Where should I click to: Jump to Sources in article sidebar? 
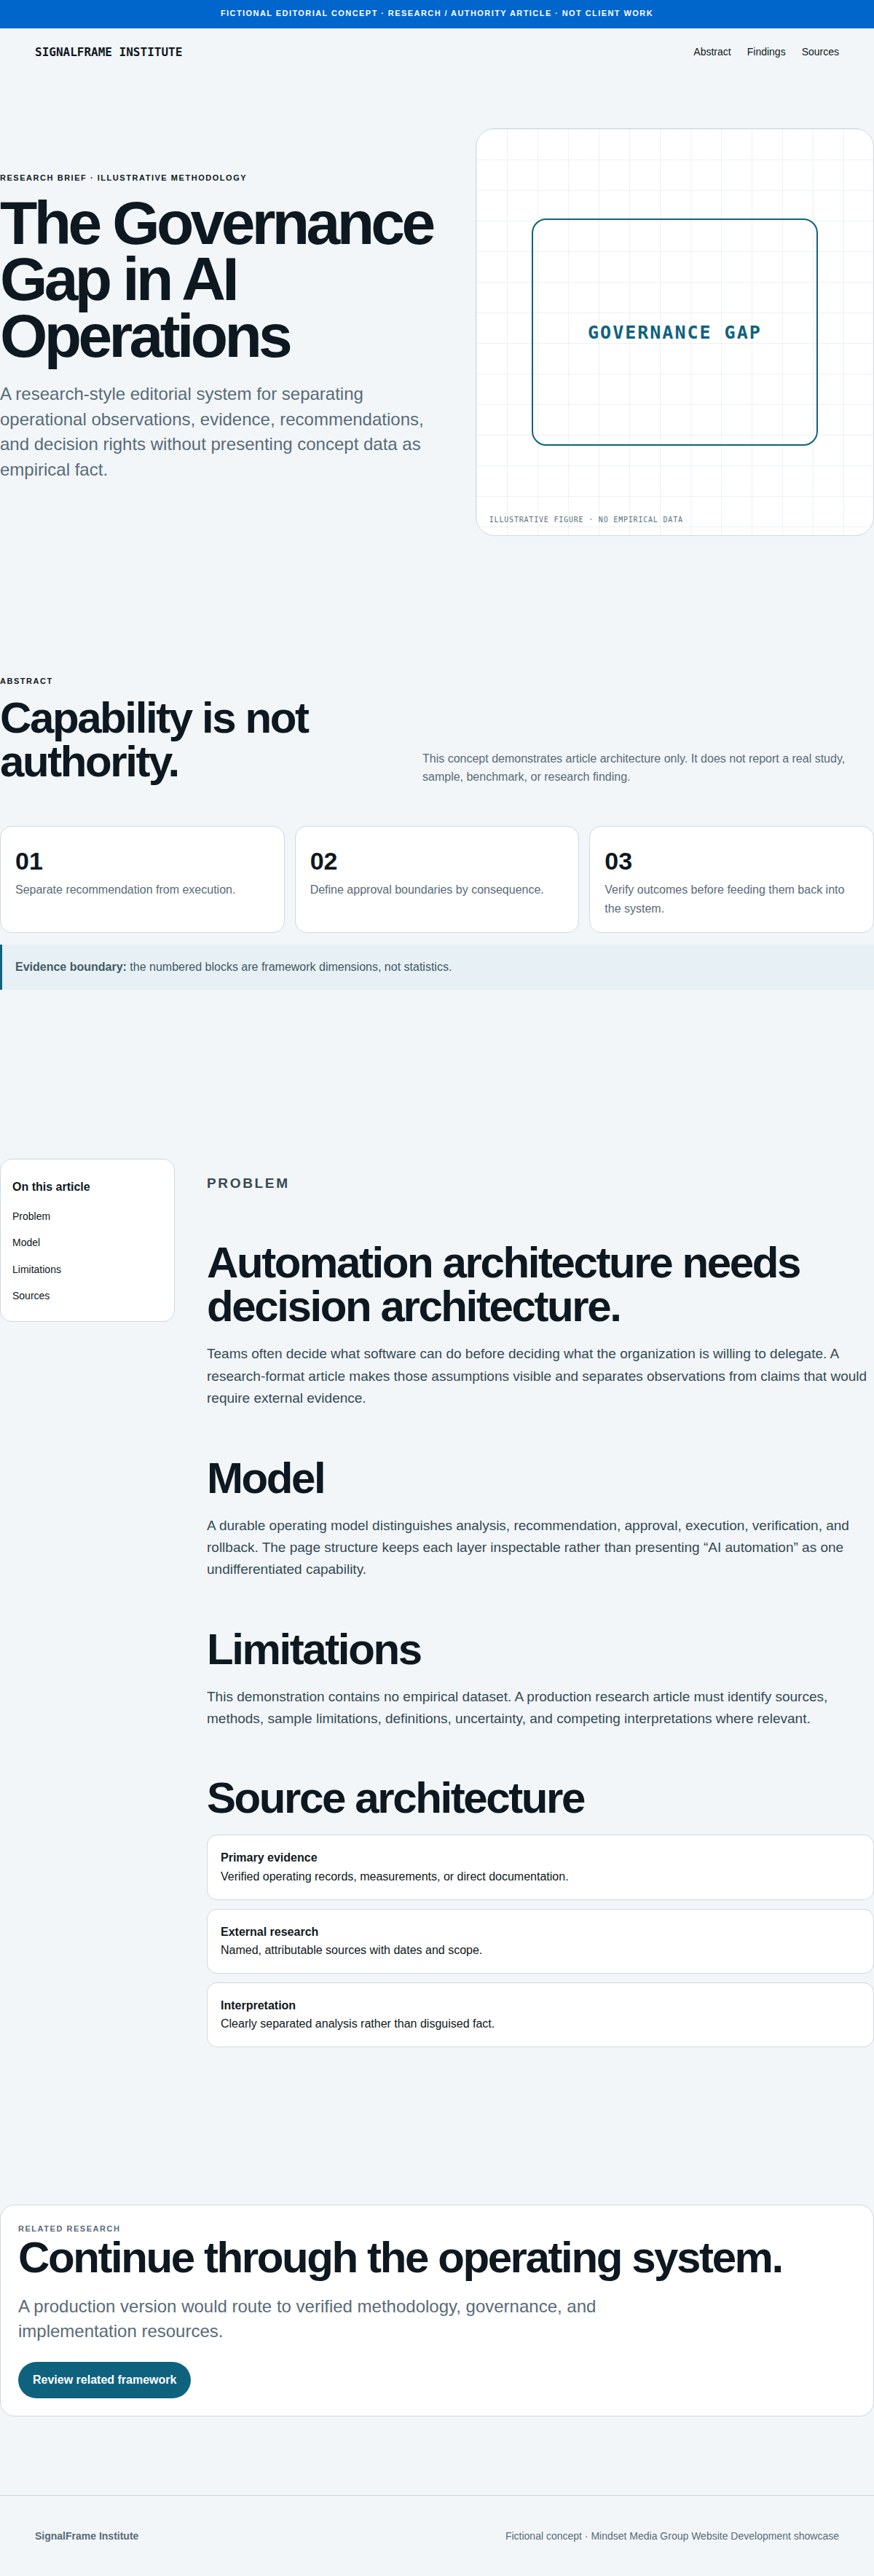[31, 1295]
